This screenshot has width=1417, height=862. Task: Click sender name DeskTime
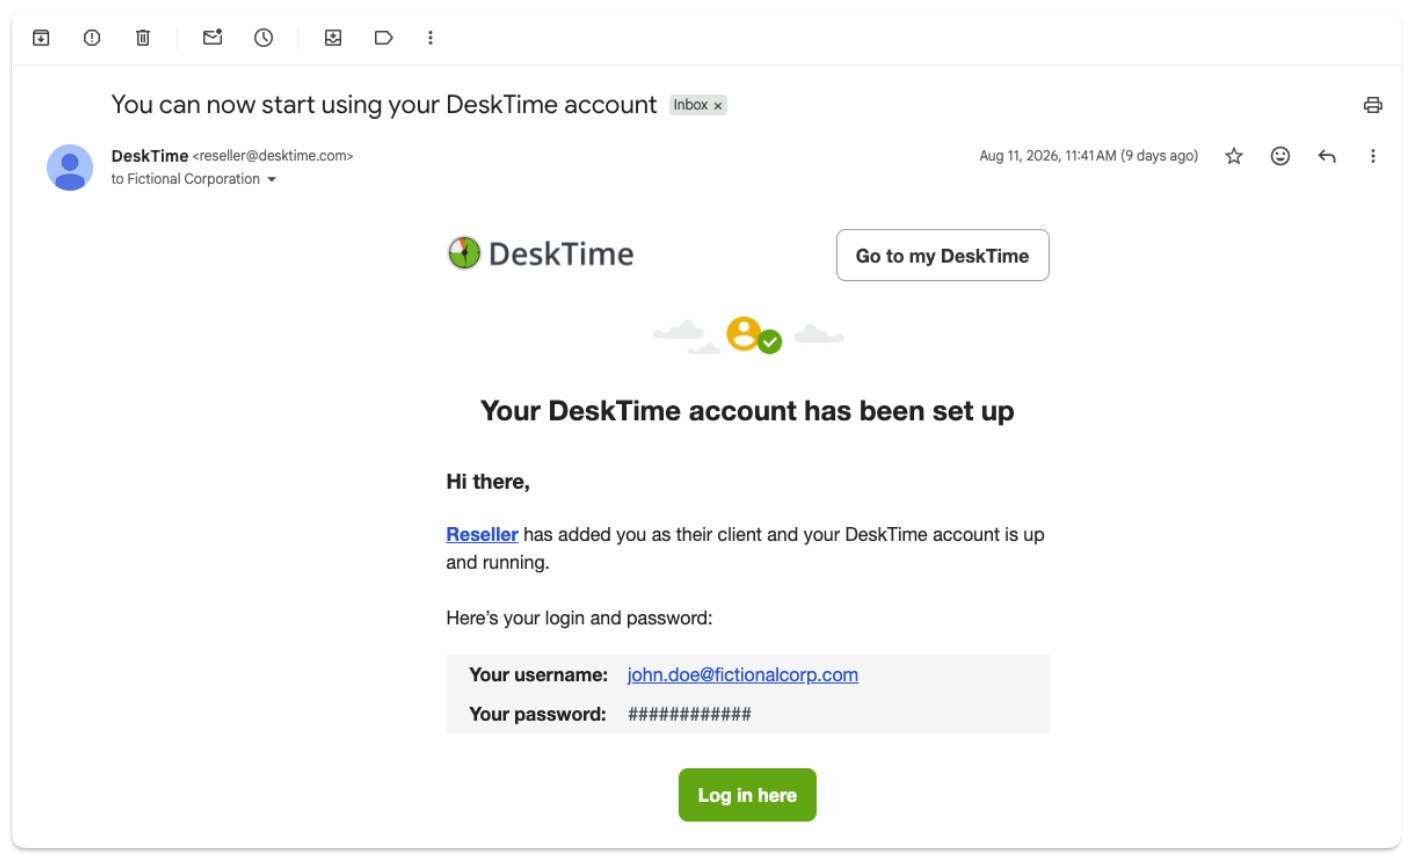coord(150,156)
